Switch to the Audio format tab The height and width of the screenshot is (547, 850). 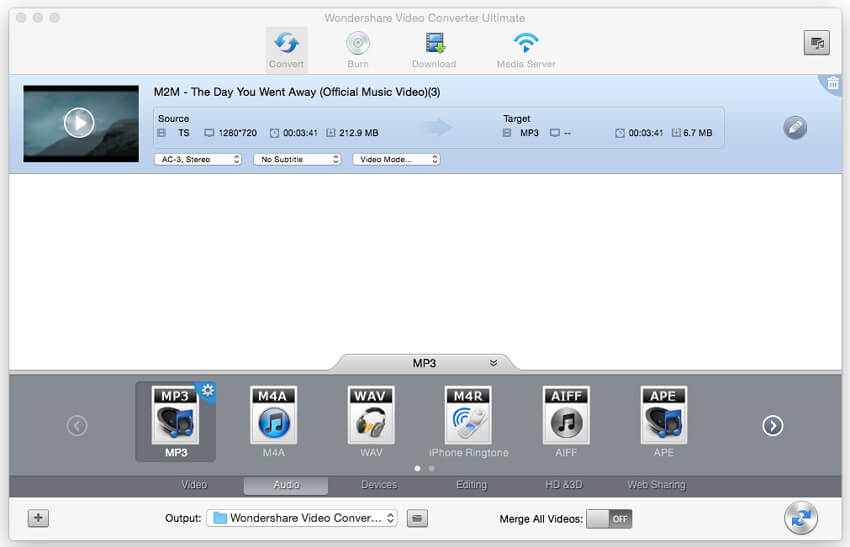point(286,485)
